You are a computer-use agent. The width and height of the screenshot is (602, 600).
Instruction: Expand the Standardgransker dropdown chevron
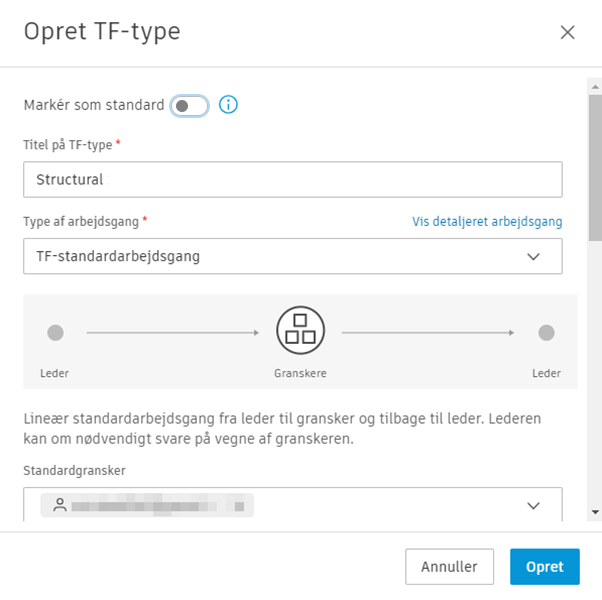(x=533, y=506)
